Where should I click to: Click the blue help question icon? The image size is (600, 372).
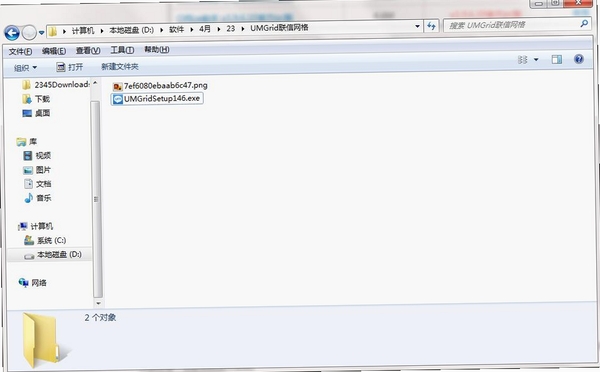579,59
